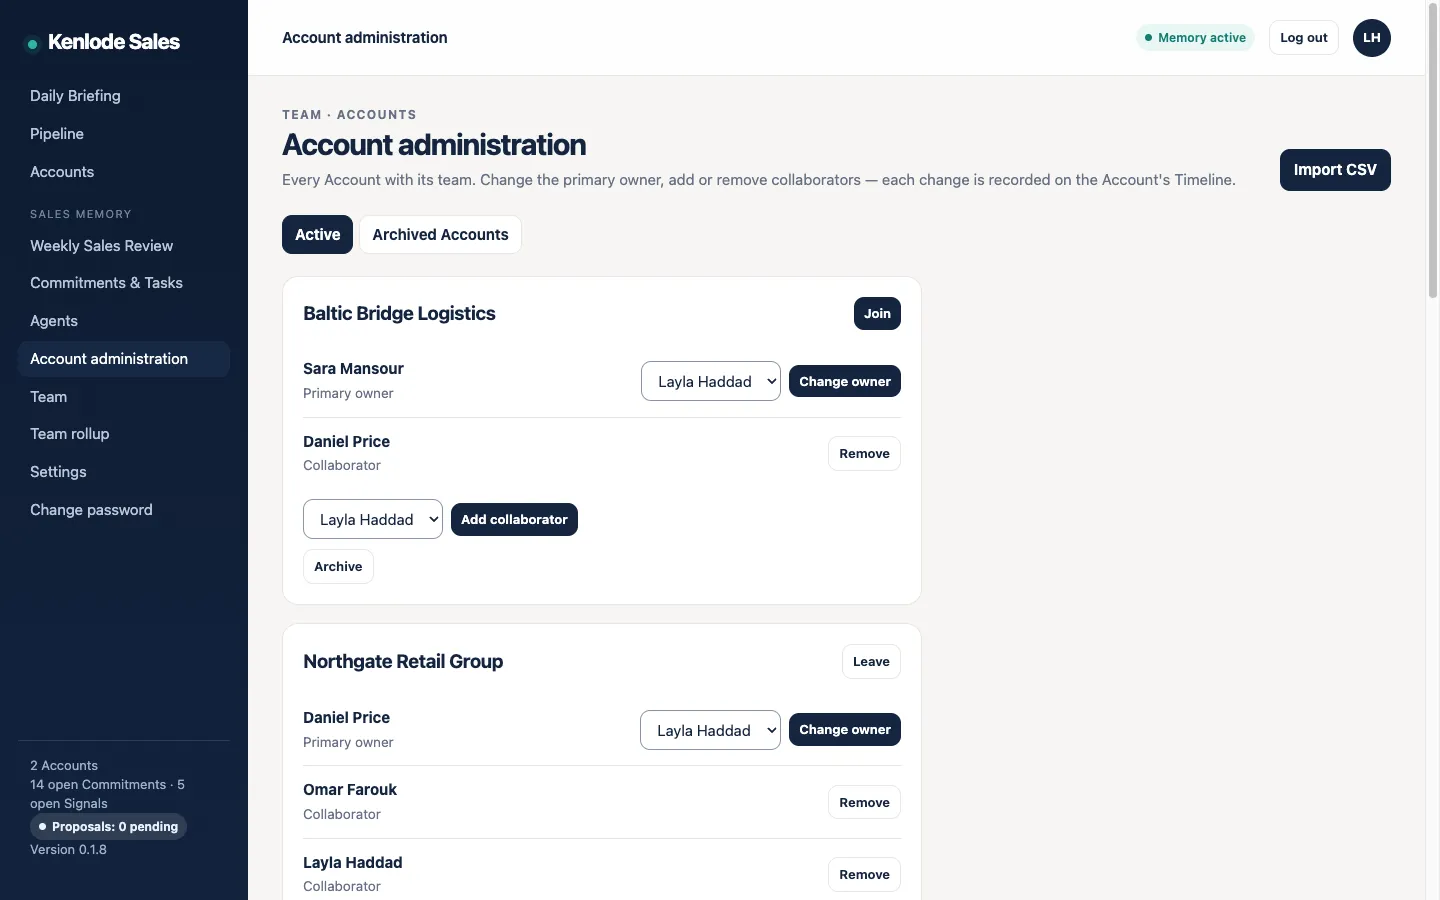Go to Settings

click(124, 472)
